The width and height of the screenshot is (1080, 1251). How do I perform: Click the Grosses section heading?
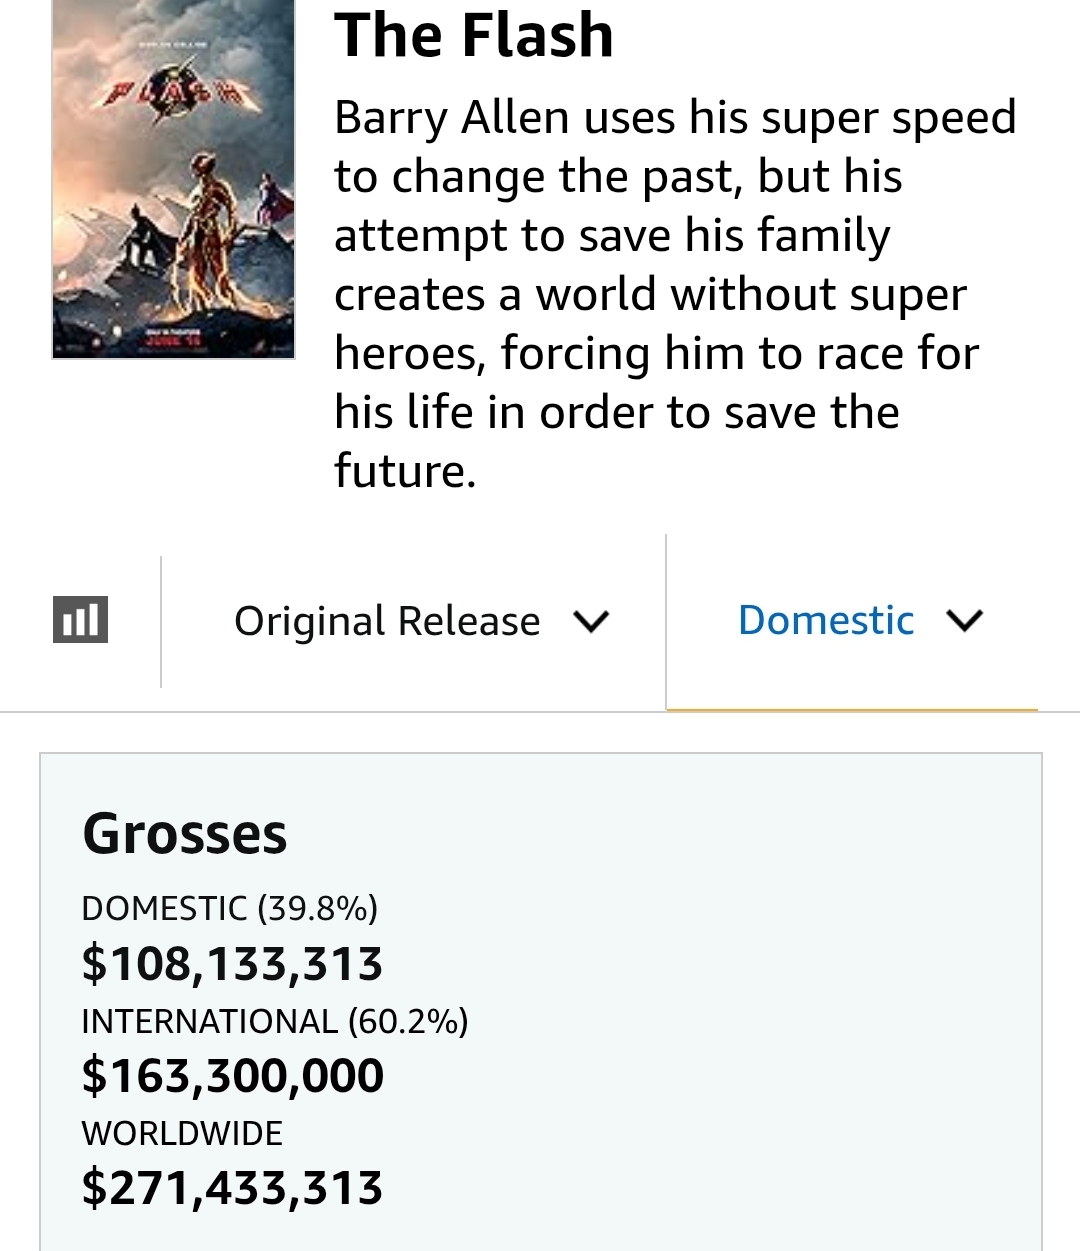click(x=185, y=834)
